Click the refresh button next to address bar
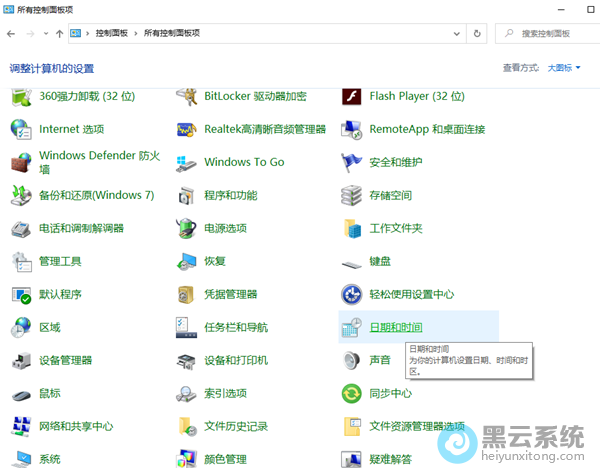 [476, 33]
